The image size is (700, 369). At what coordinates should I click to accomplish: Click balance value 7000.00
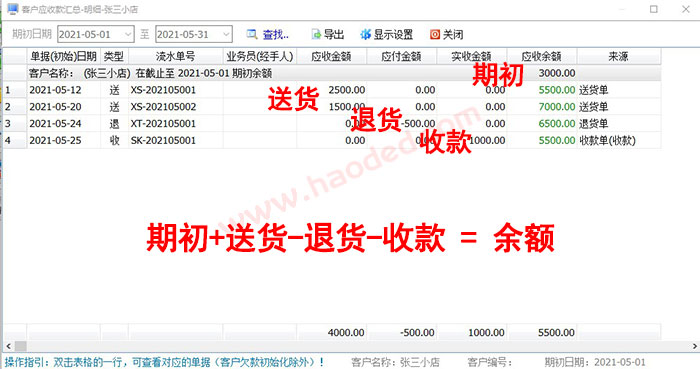pos(557,107)
